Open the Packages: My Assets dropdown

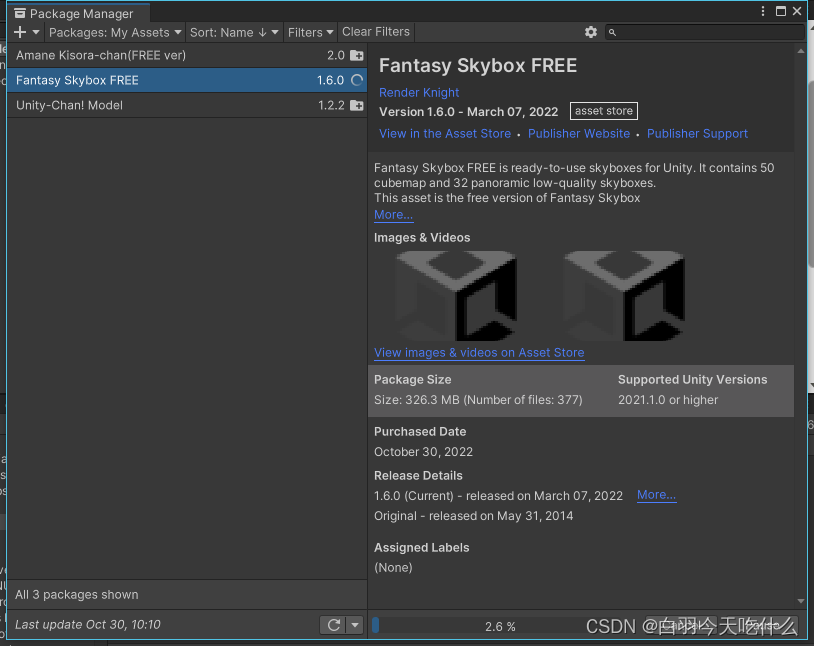(115, 32)
